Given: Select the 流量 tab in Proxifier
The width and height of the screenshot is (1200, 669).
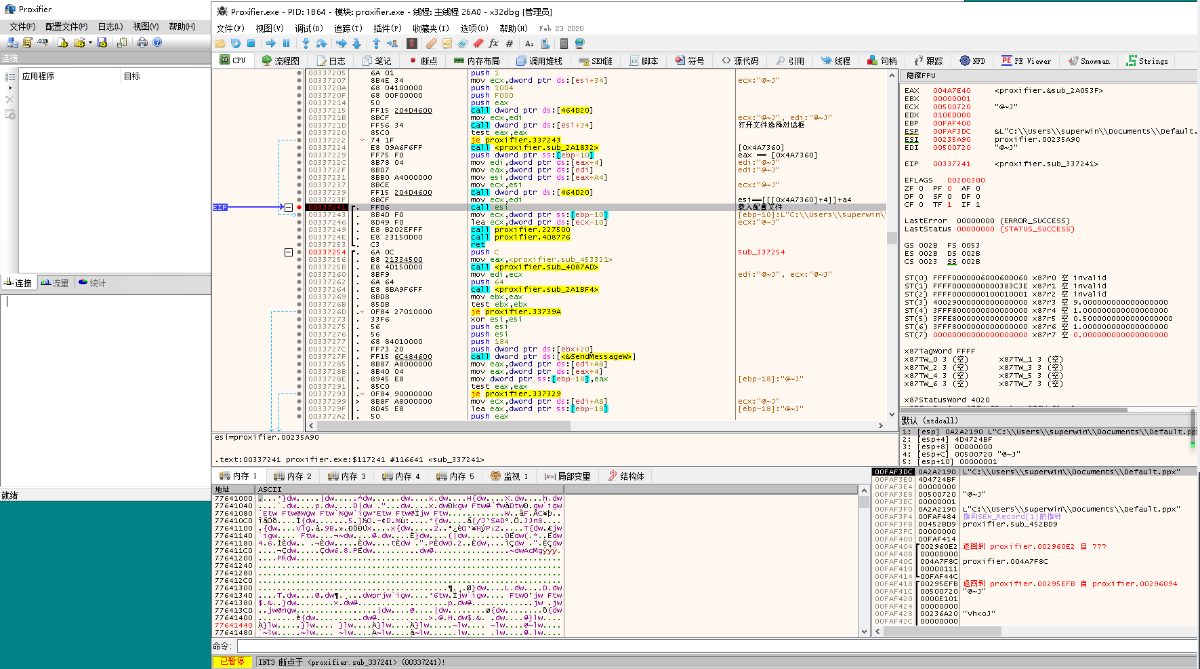Looking at the screenshot, I should click(56, 283).
